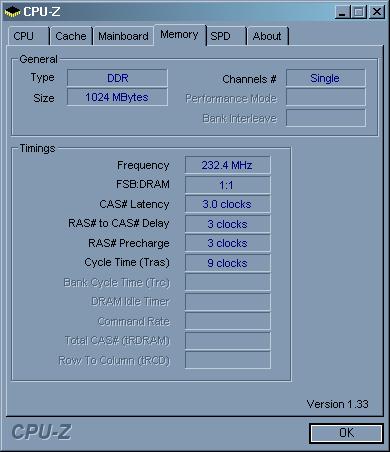Click the FSB:DRAM ratio value 1:1
The image size is (390, 452).
(228, 185)
